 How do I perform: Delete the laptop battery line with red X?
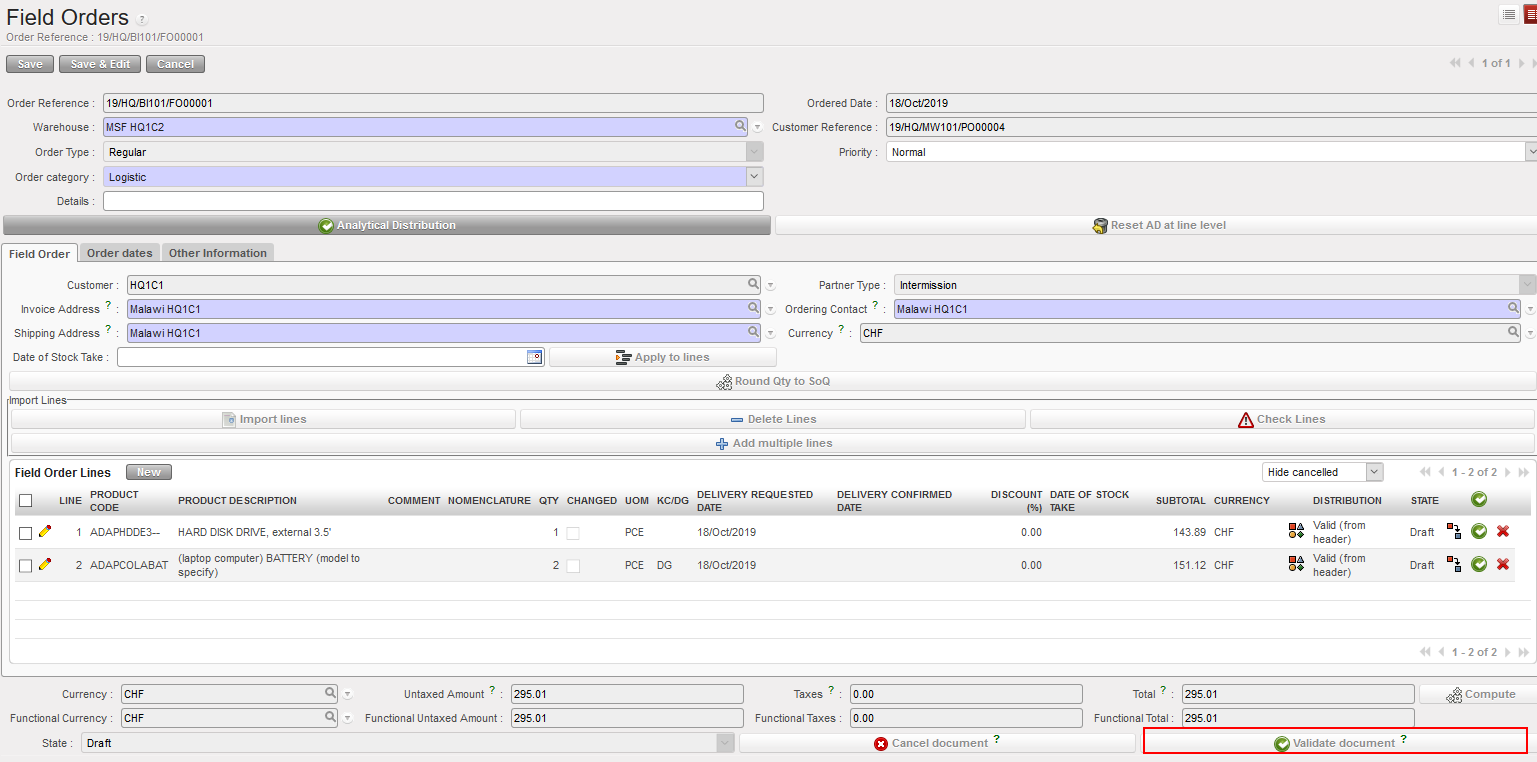tap(1502, 565)
